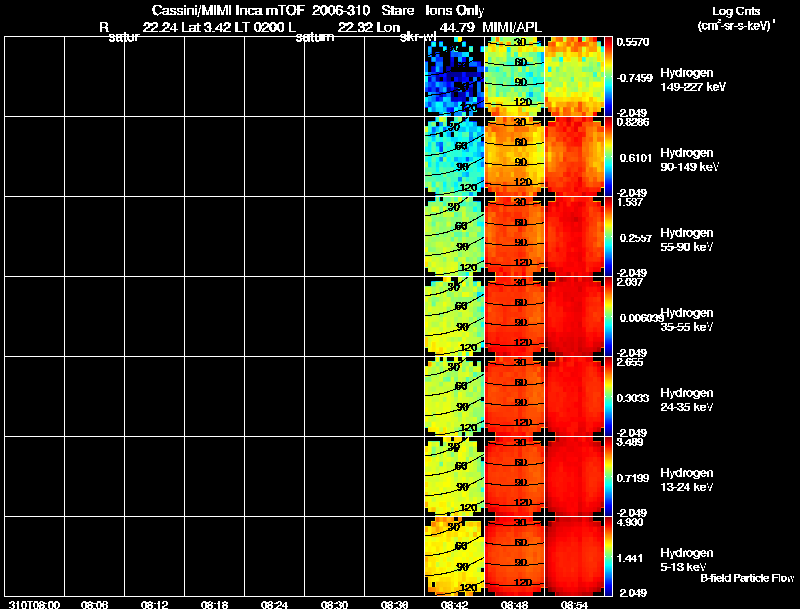800x609 pixels.
Task: Click the 08:54 image in the Hydrogen 13-24 keV row
Action: pos(574,477)
